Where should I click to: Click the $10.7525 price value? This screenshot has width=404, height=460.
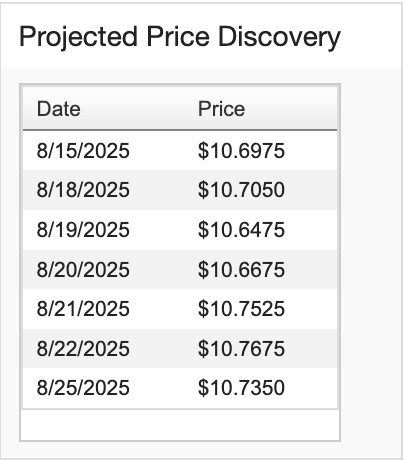pyautogui.click(x=241, y=309)
